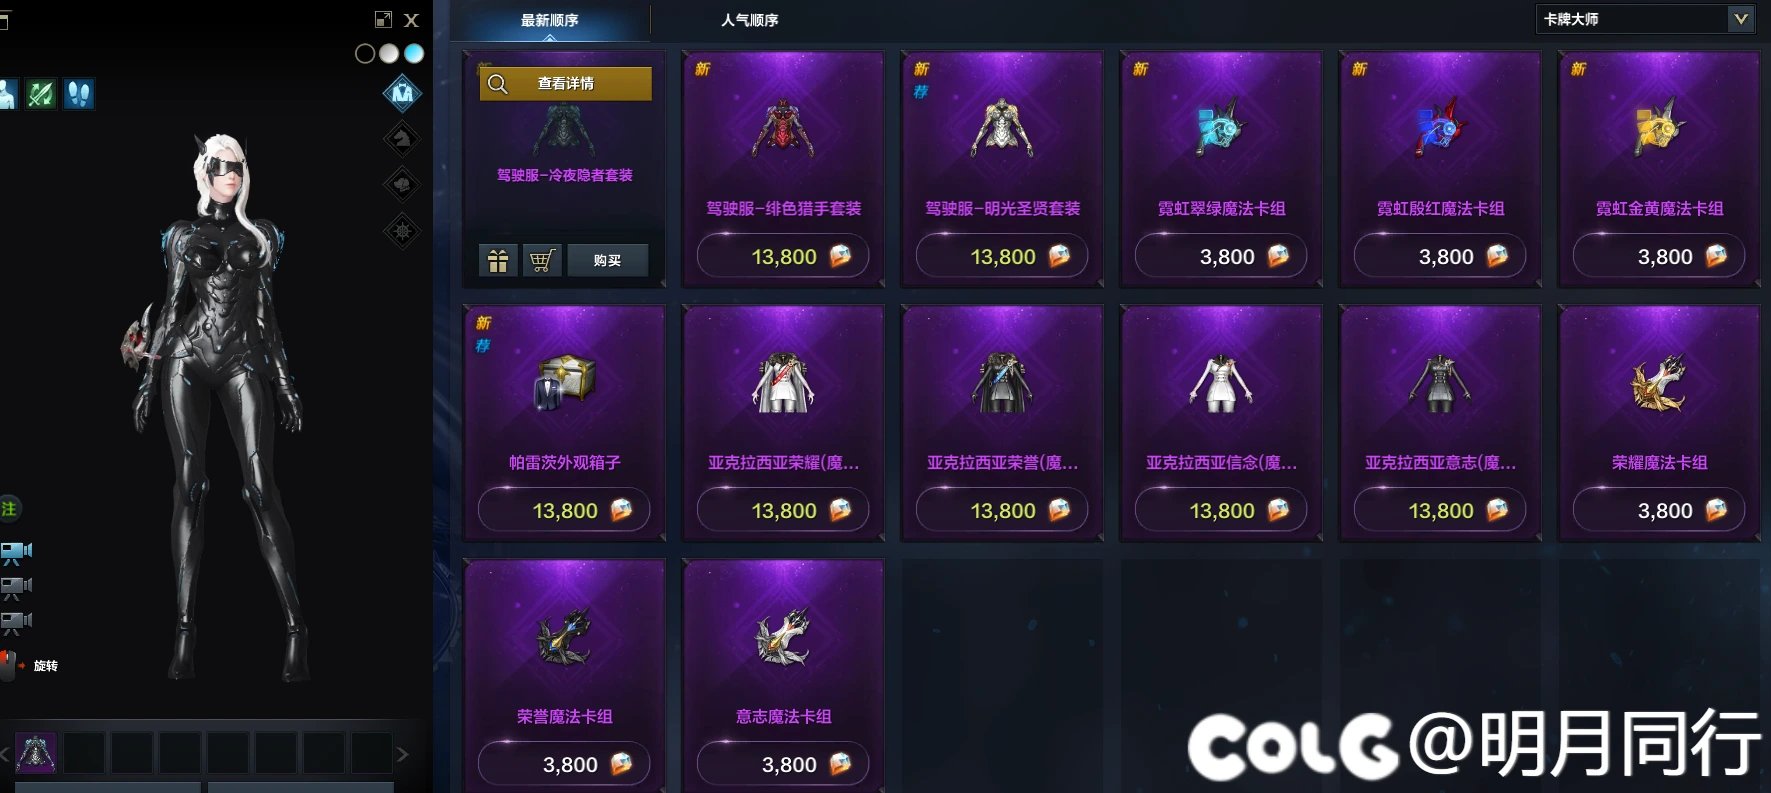Viewport: 1771px width, 793px height.
Task: Add 冷夜隐者套装 to the shopping cart
Action: click(542, 261)
